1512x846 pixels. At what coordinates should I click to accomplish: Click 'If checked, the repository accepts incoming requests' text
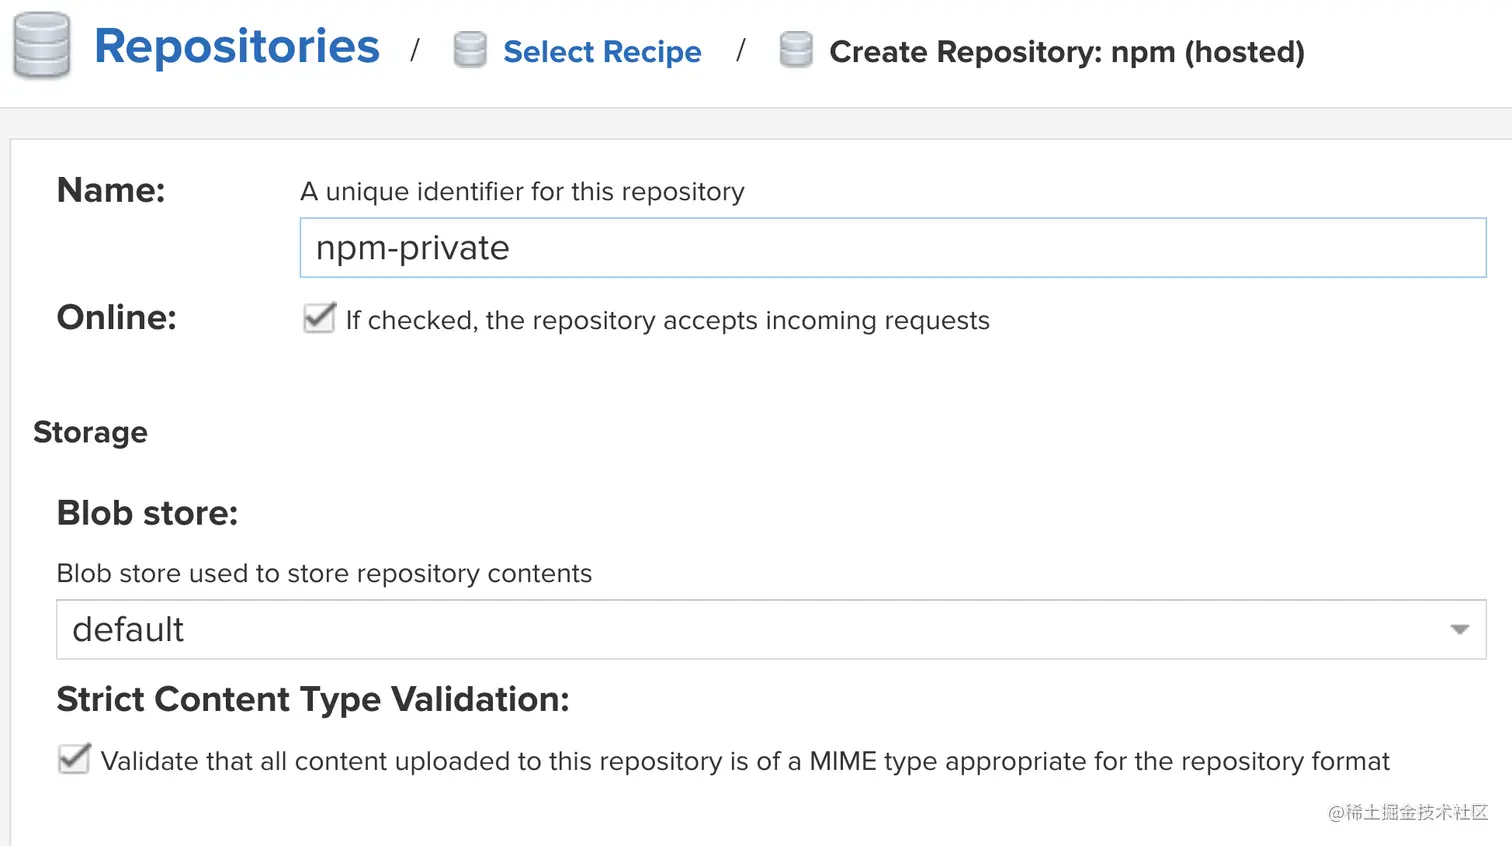pos(668,320)
